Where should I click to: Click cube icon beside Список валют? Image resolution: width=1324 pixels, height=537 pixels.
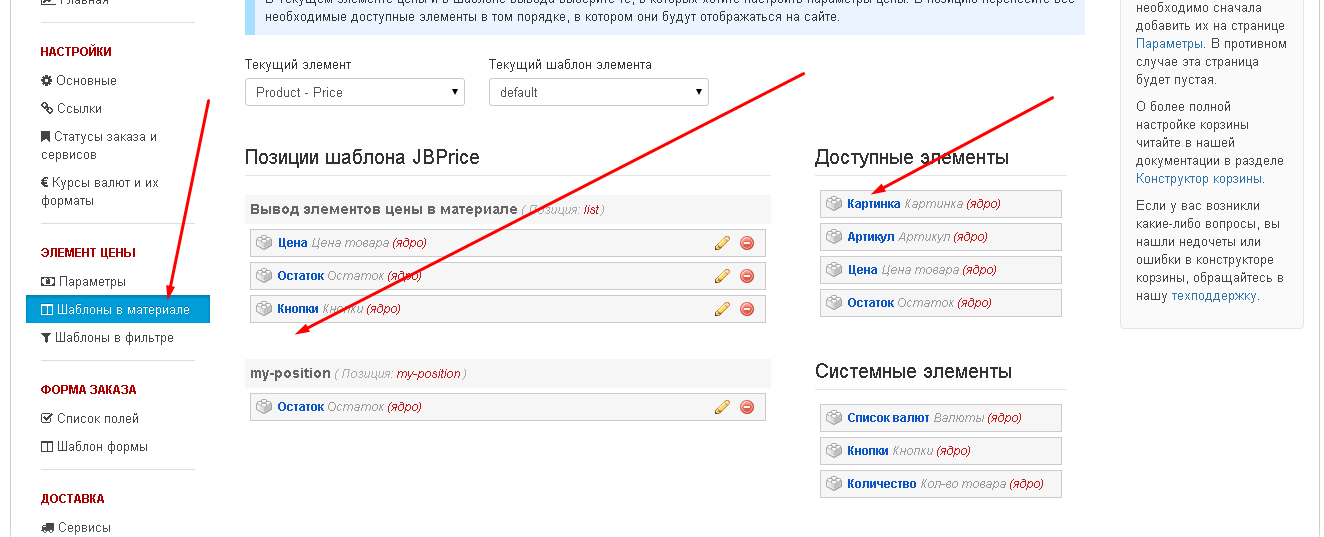[x=834, y=418]
